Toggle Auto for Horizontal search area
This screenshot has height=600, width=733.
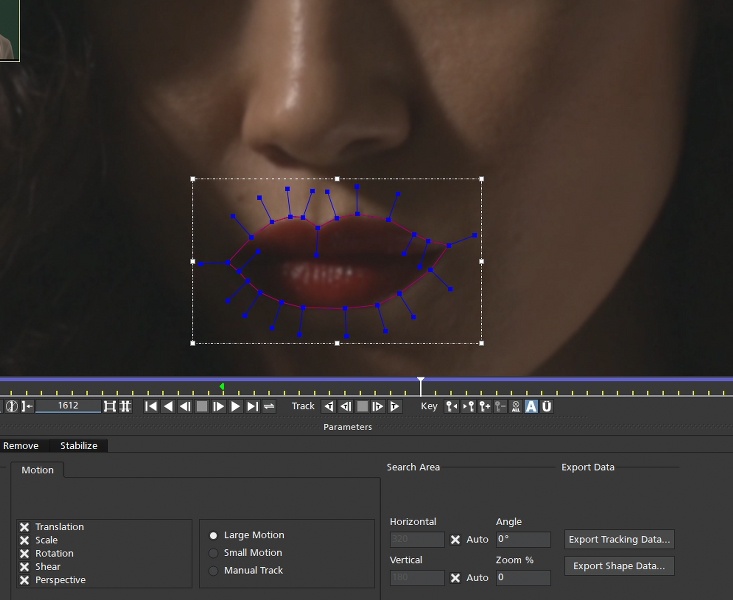456,540
